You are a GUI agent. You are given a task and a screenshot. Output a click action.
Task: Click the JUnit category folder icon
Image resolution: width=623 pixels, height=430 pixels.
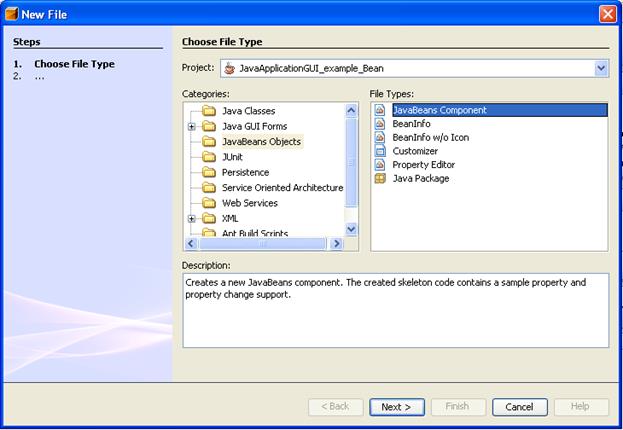(209, 157)
